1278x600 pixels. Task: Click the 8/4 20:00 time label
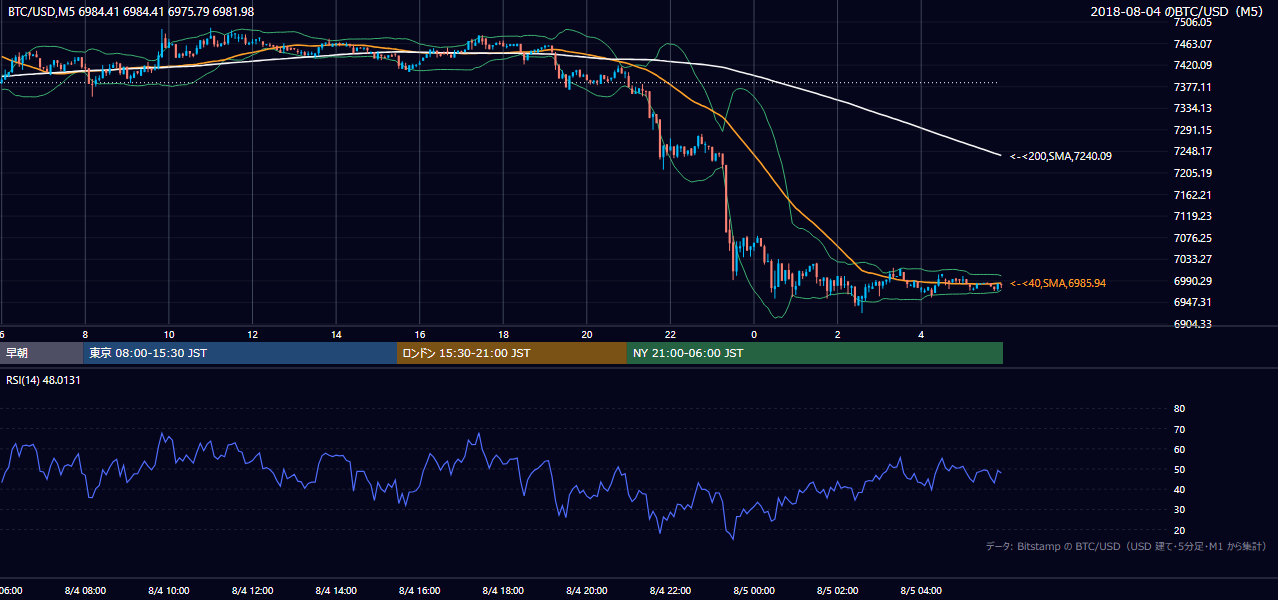[x=587, y=591]
